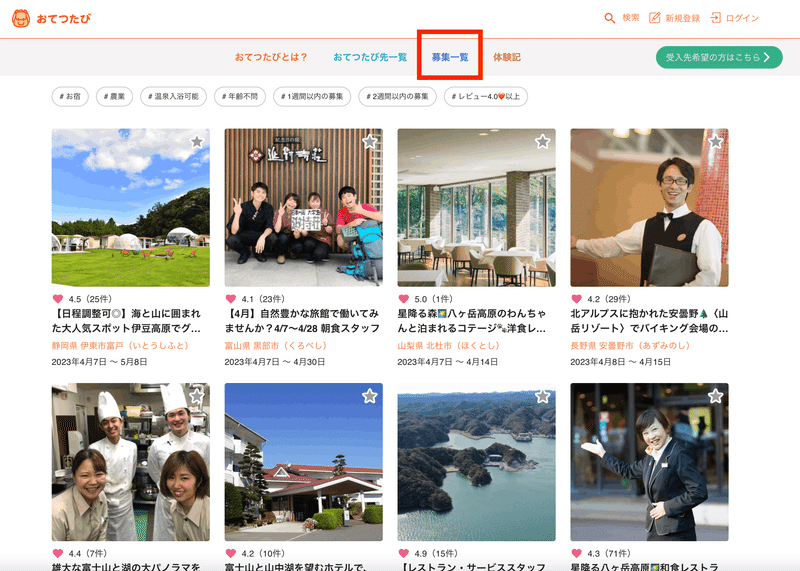Image resolution: width=800 pixels, height=571 pixels.
Task: Toggle the #レビュー4.0以上 filter tag
Action: pyautogui.click(x=486, y=96)
